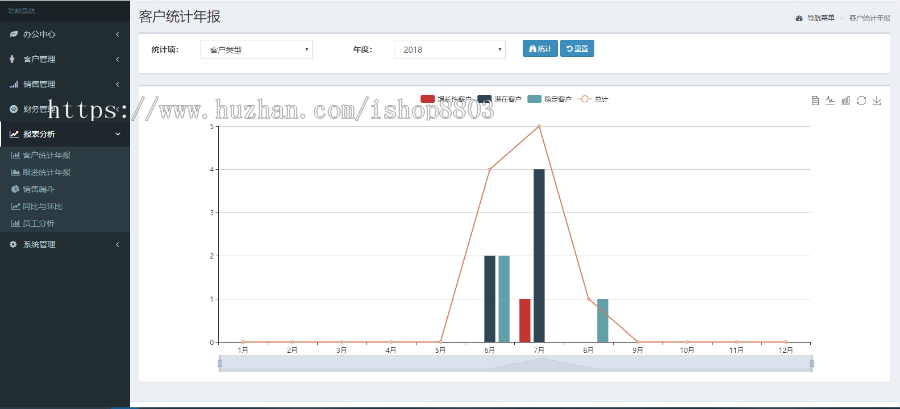Collapse 报表分析 using its down chevron
Viewport: 900px width, 409px height.
[x=118, y=134]
